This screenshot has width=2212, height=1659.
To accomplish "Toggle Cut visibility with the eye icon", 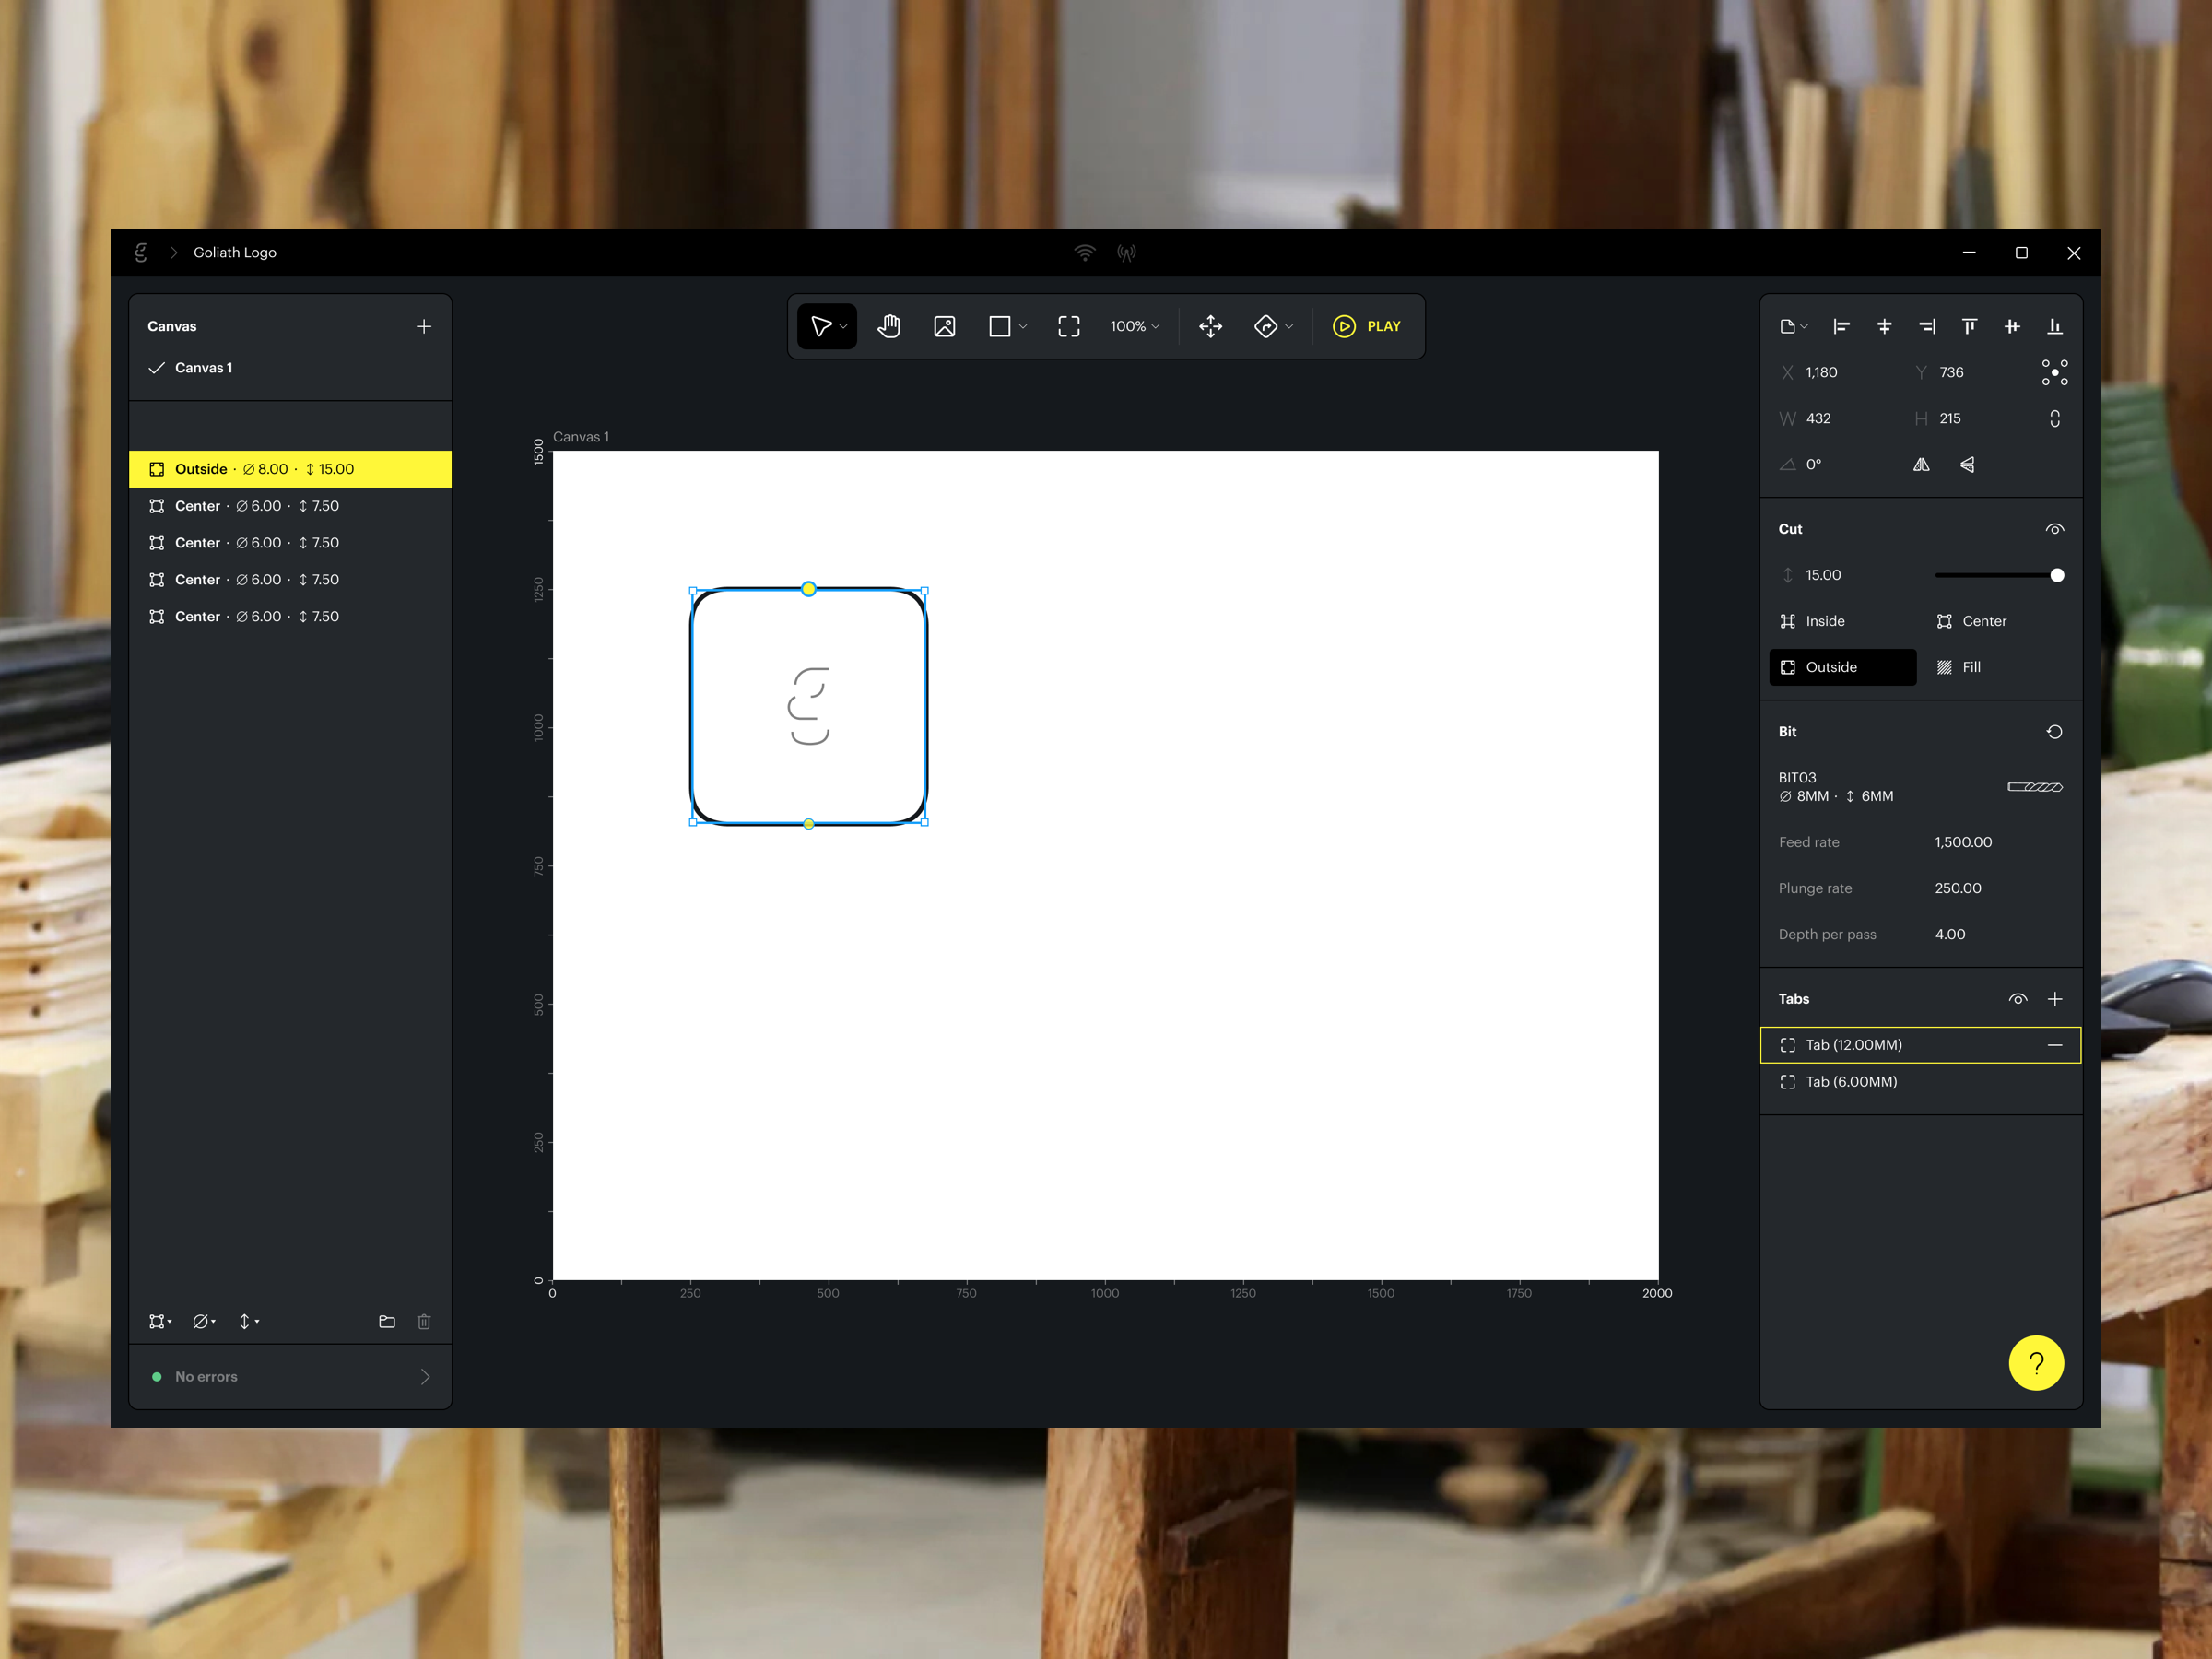I will pos(2055,529).
